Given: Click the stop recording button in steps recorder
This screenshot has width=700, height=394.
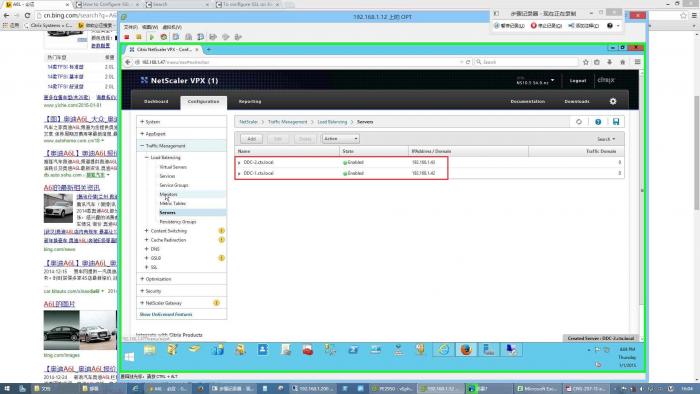Looking at the screenshot, I should pyautogui.click(x=546, y=26).
